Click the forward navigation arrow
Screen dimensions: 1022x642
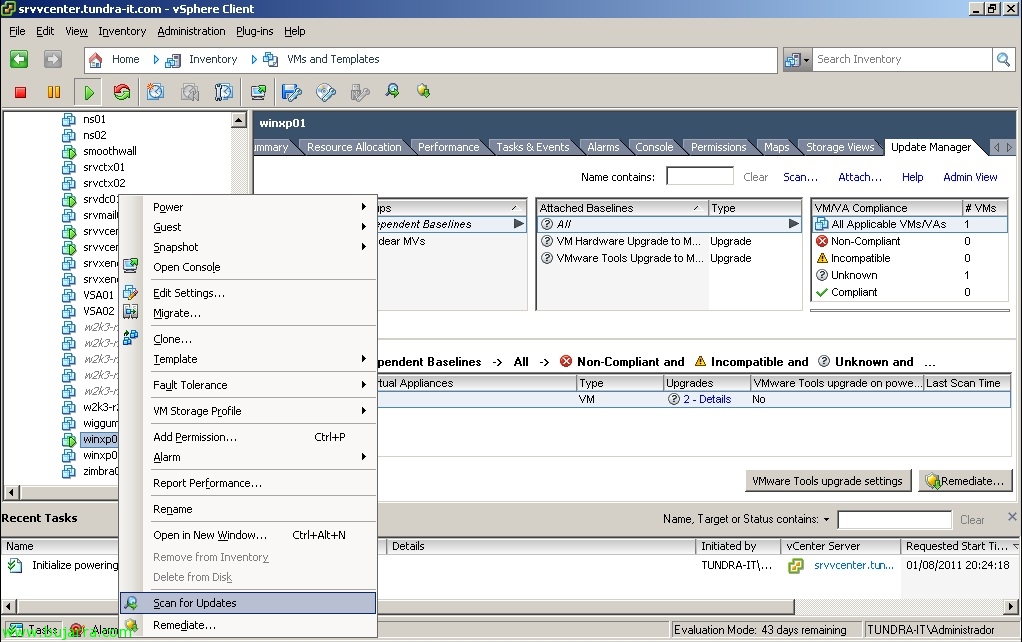[53, 59]
